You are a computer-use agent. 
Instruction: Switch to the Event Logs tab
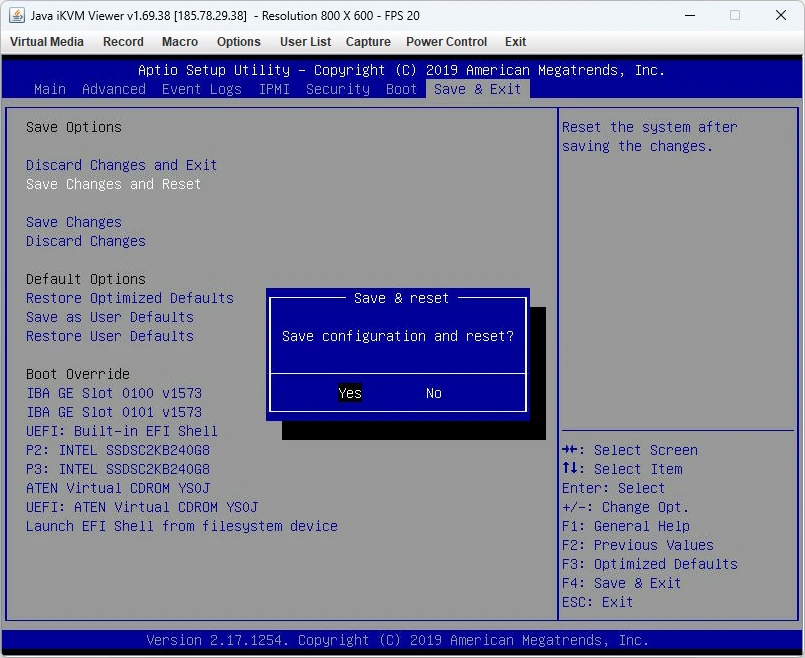pyautogui.click(x=202, y=89)
